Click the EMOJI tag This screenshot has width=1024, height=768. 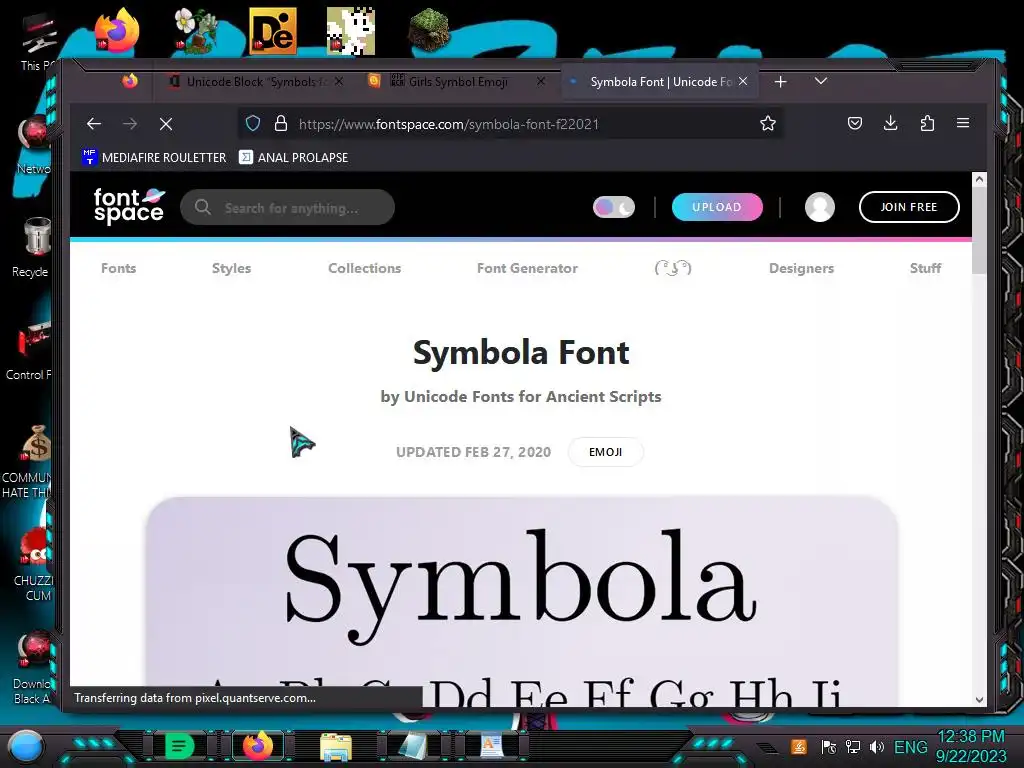pos(605,452)
